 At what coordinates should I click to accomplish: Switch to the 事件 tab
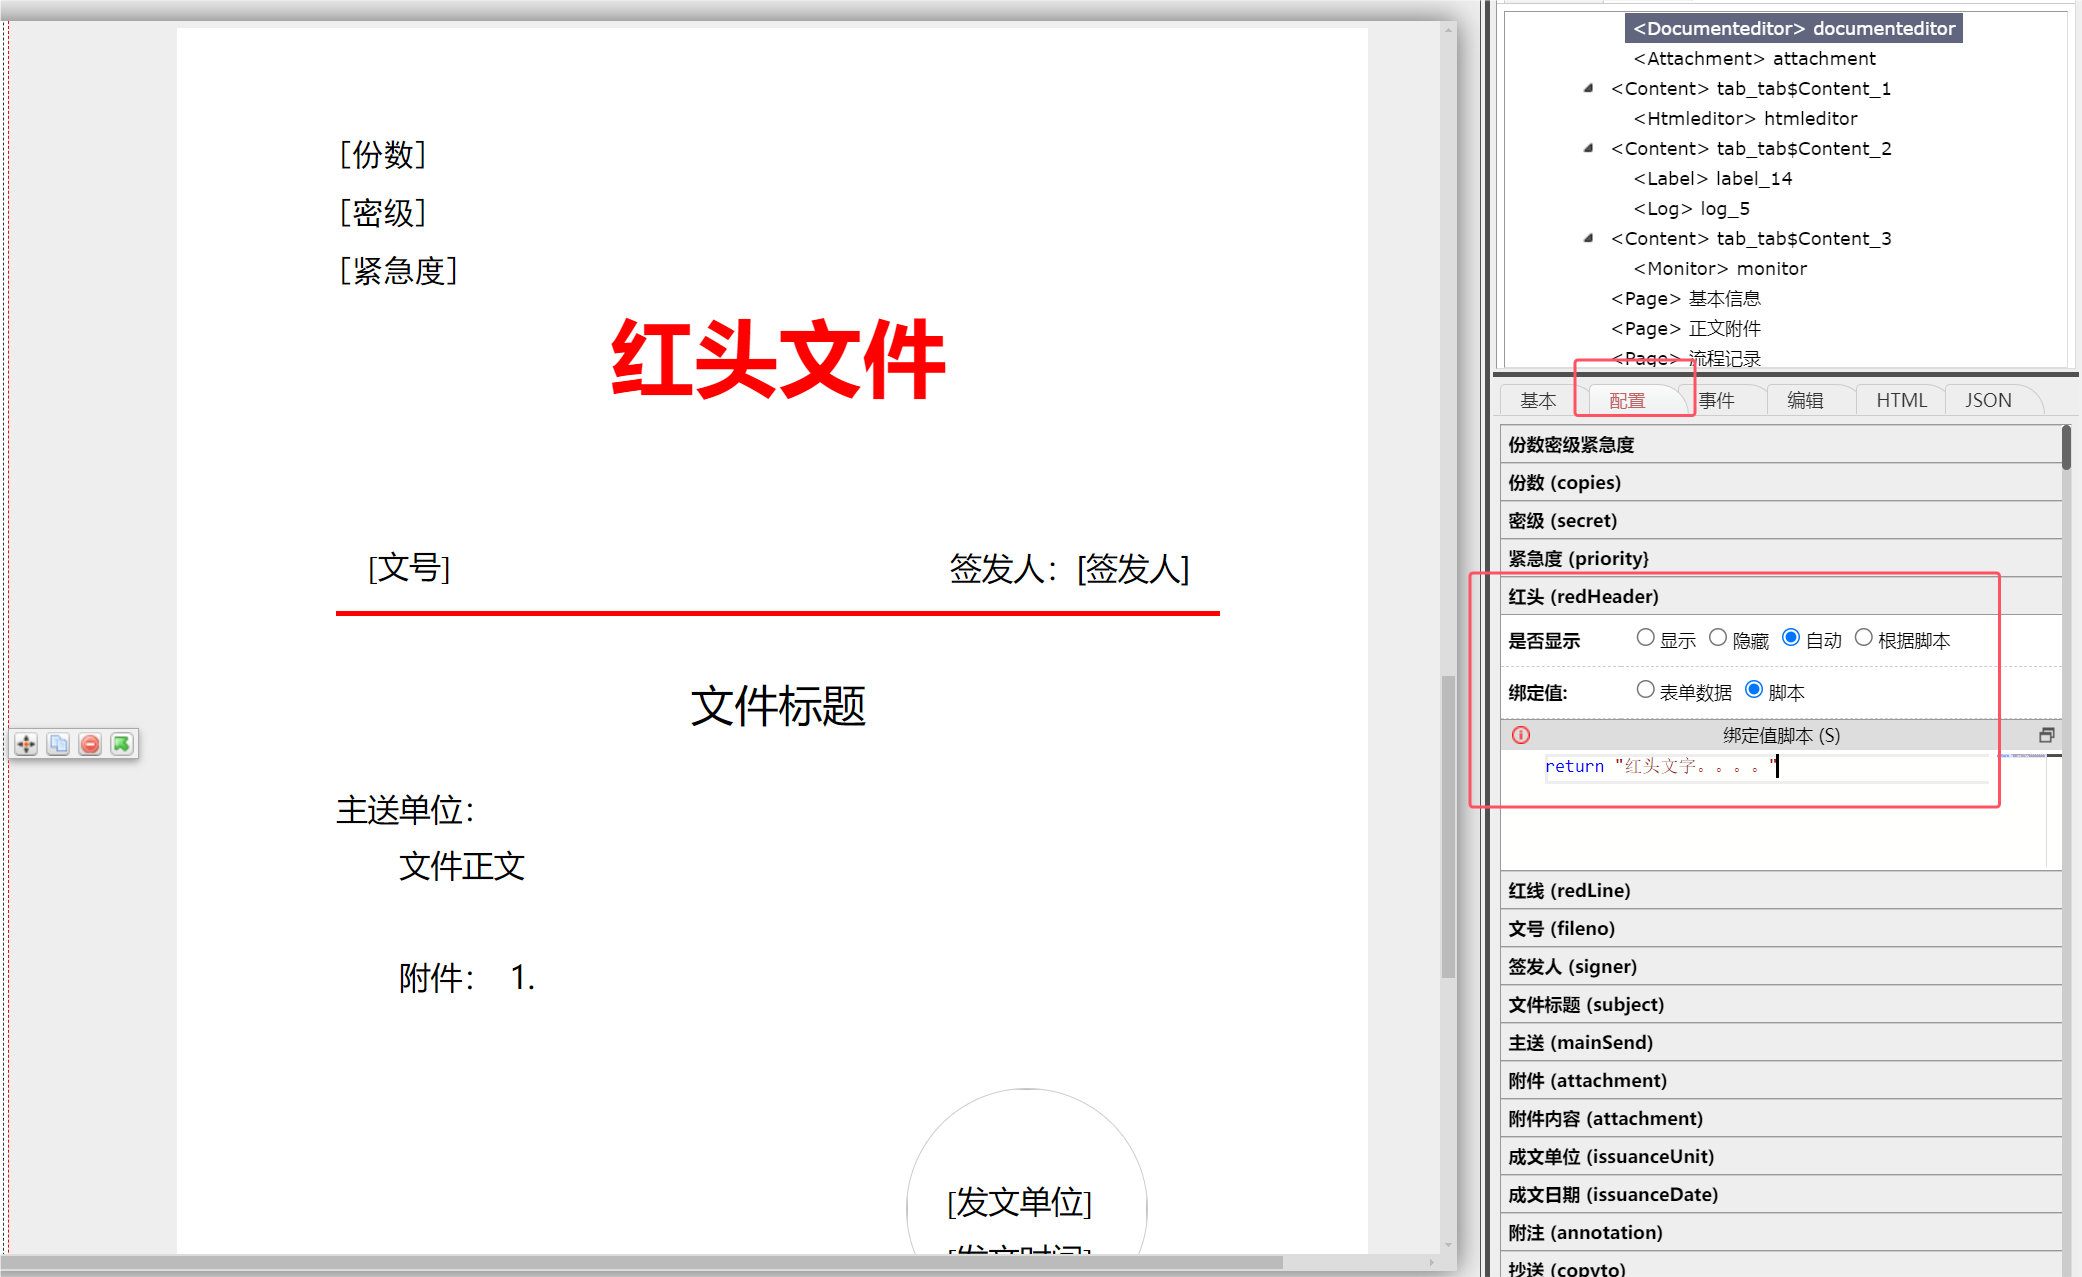[x=1716, y=400]
